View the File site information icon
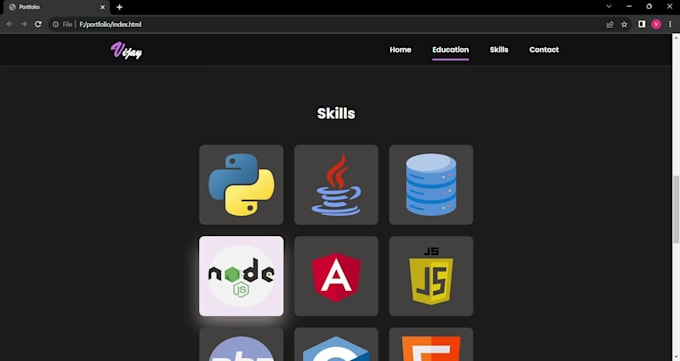This screenshot has width=680, height=361. pos(56,24)
